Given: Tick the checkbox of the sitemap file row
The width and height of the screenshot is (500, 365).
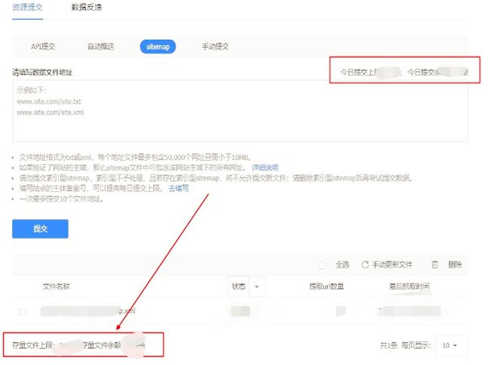Looking at the screenshot, I should click(x=22, y=311).
